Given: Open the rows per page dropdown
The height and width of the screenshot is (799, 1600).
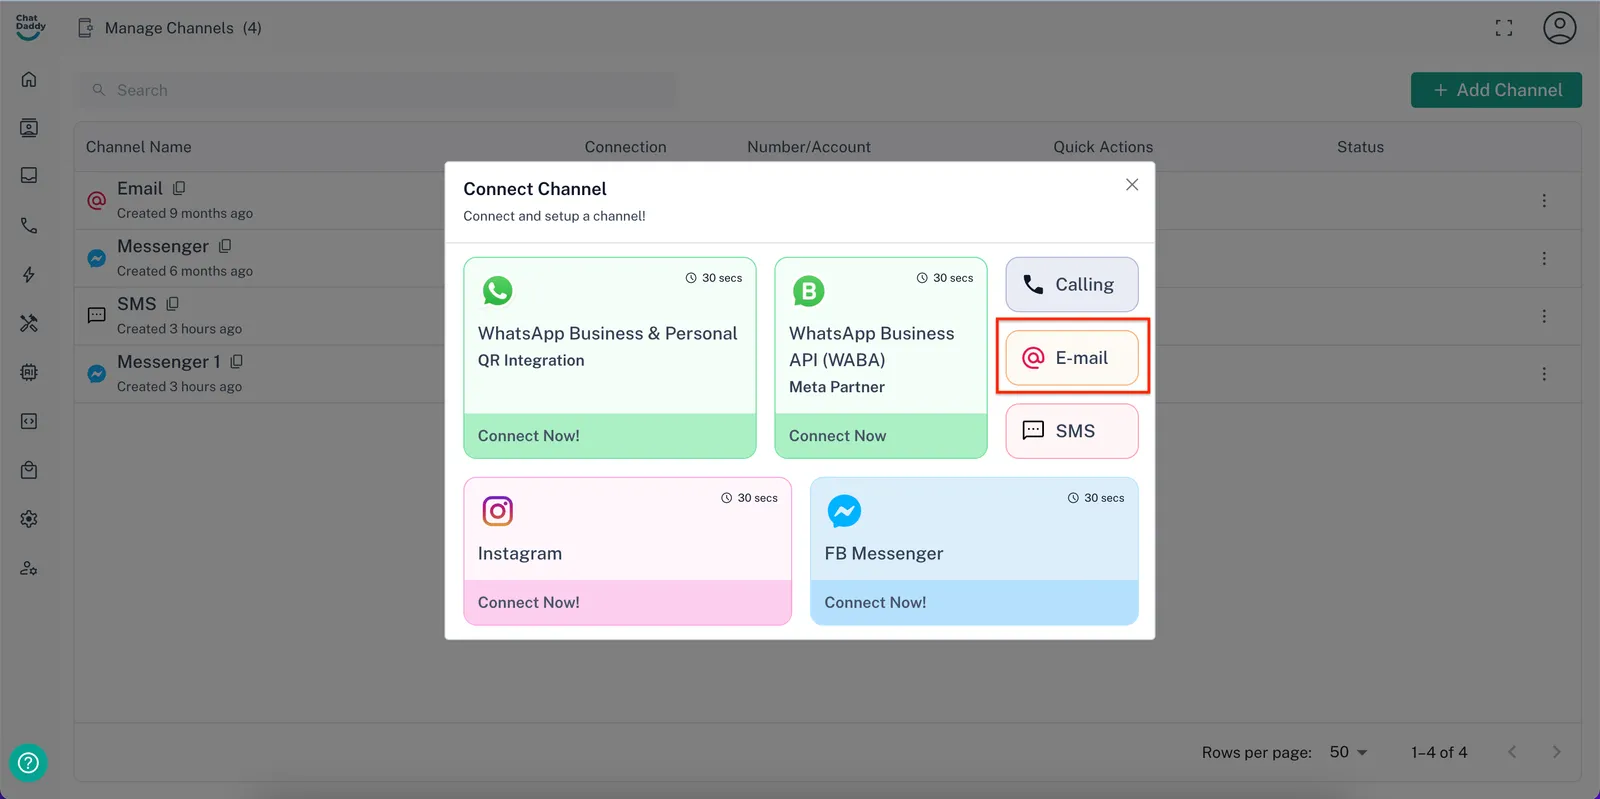Looking at the screenshot, I should click(1348, 752).
